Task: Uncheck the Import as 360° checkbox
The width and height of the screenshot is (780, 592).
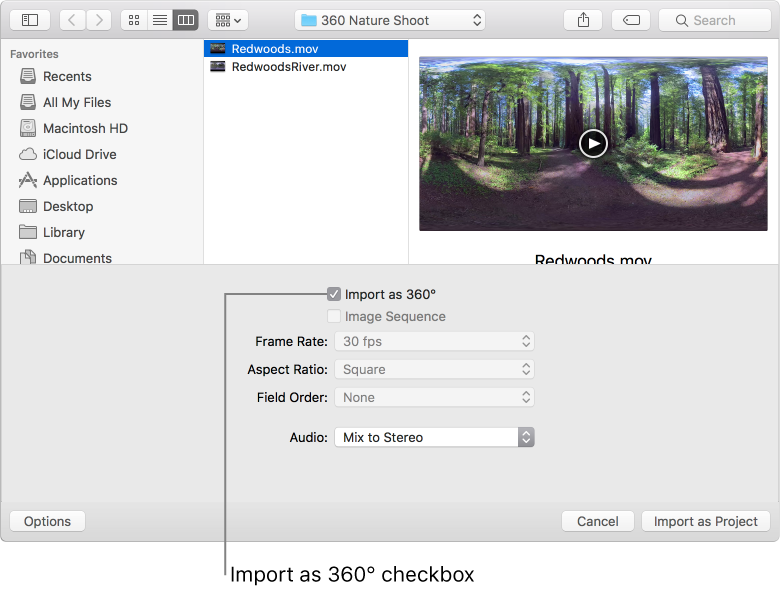Action: coord(334,294)
